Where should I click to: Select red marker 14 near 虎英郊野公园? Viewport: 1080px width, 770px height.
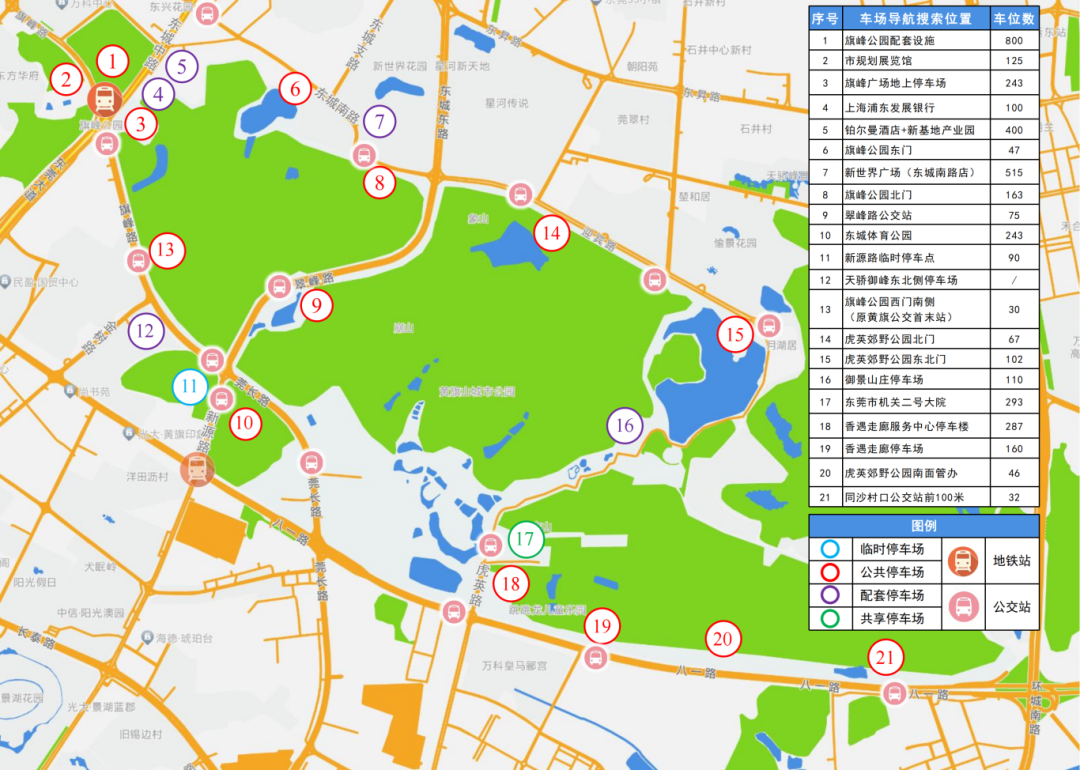[551, 234]
